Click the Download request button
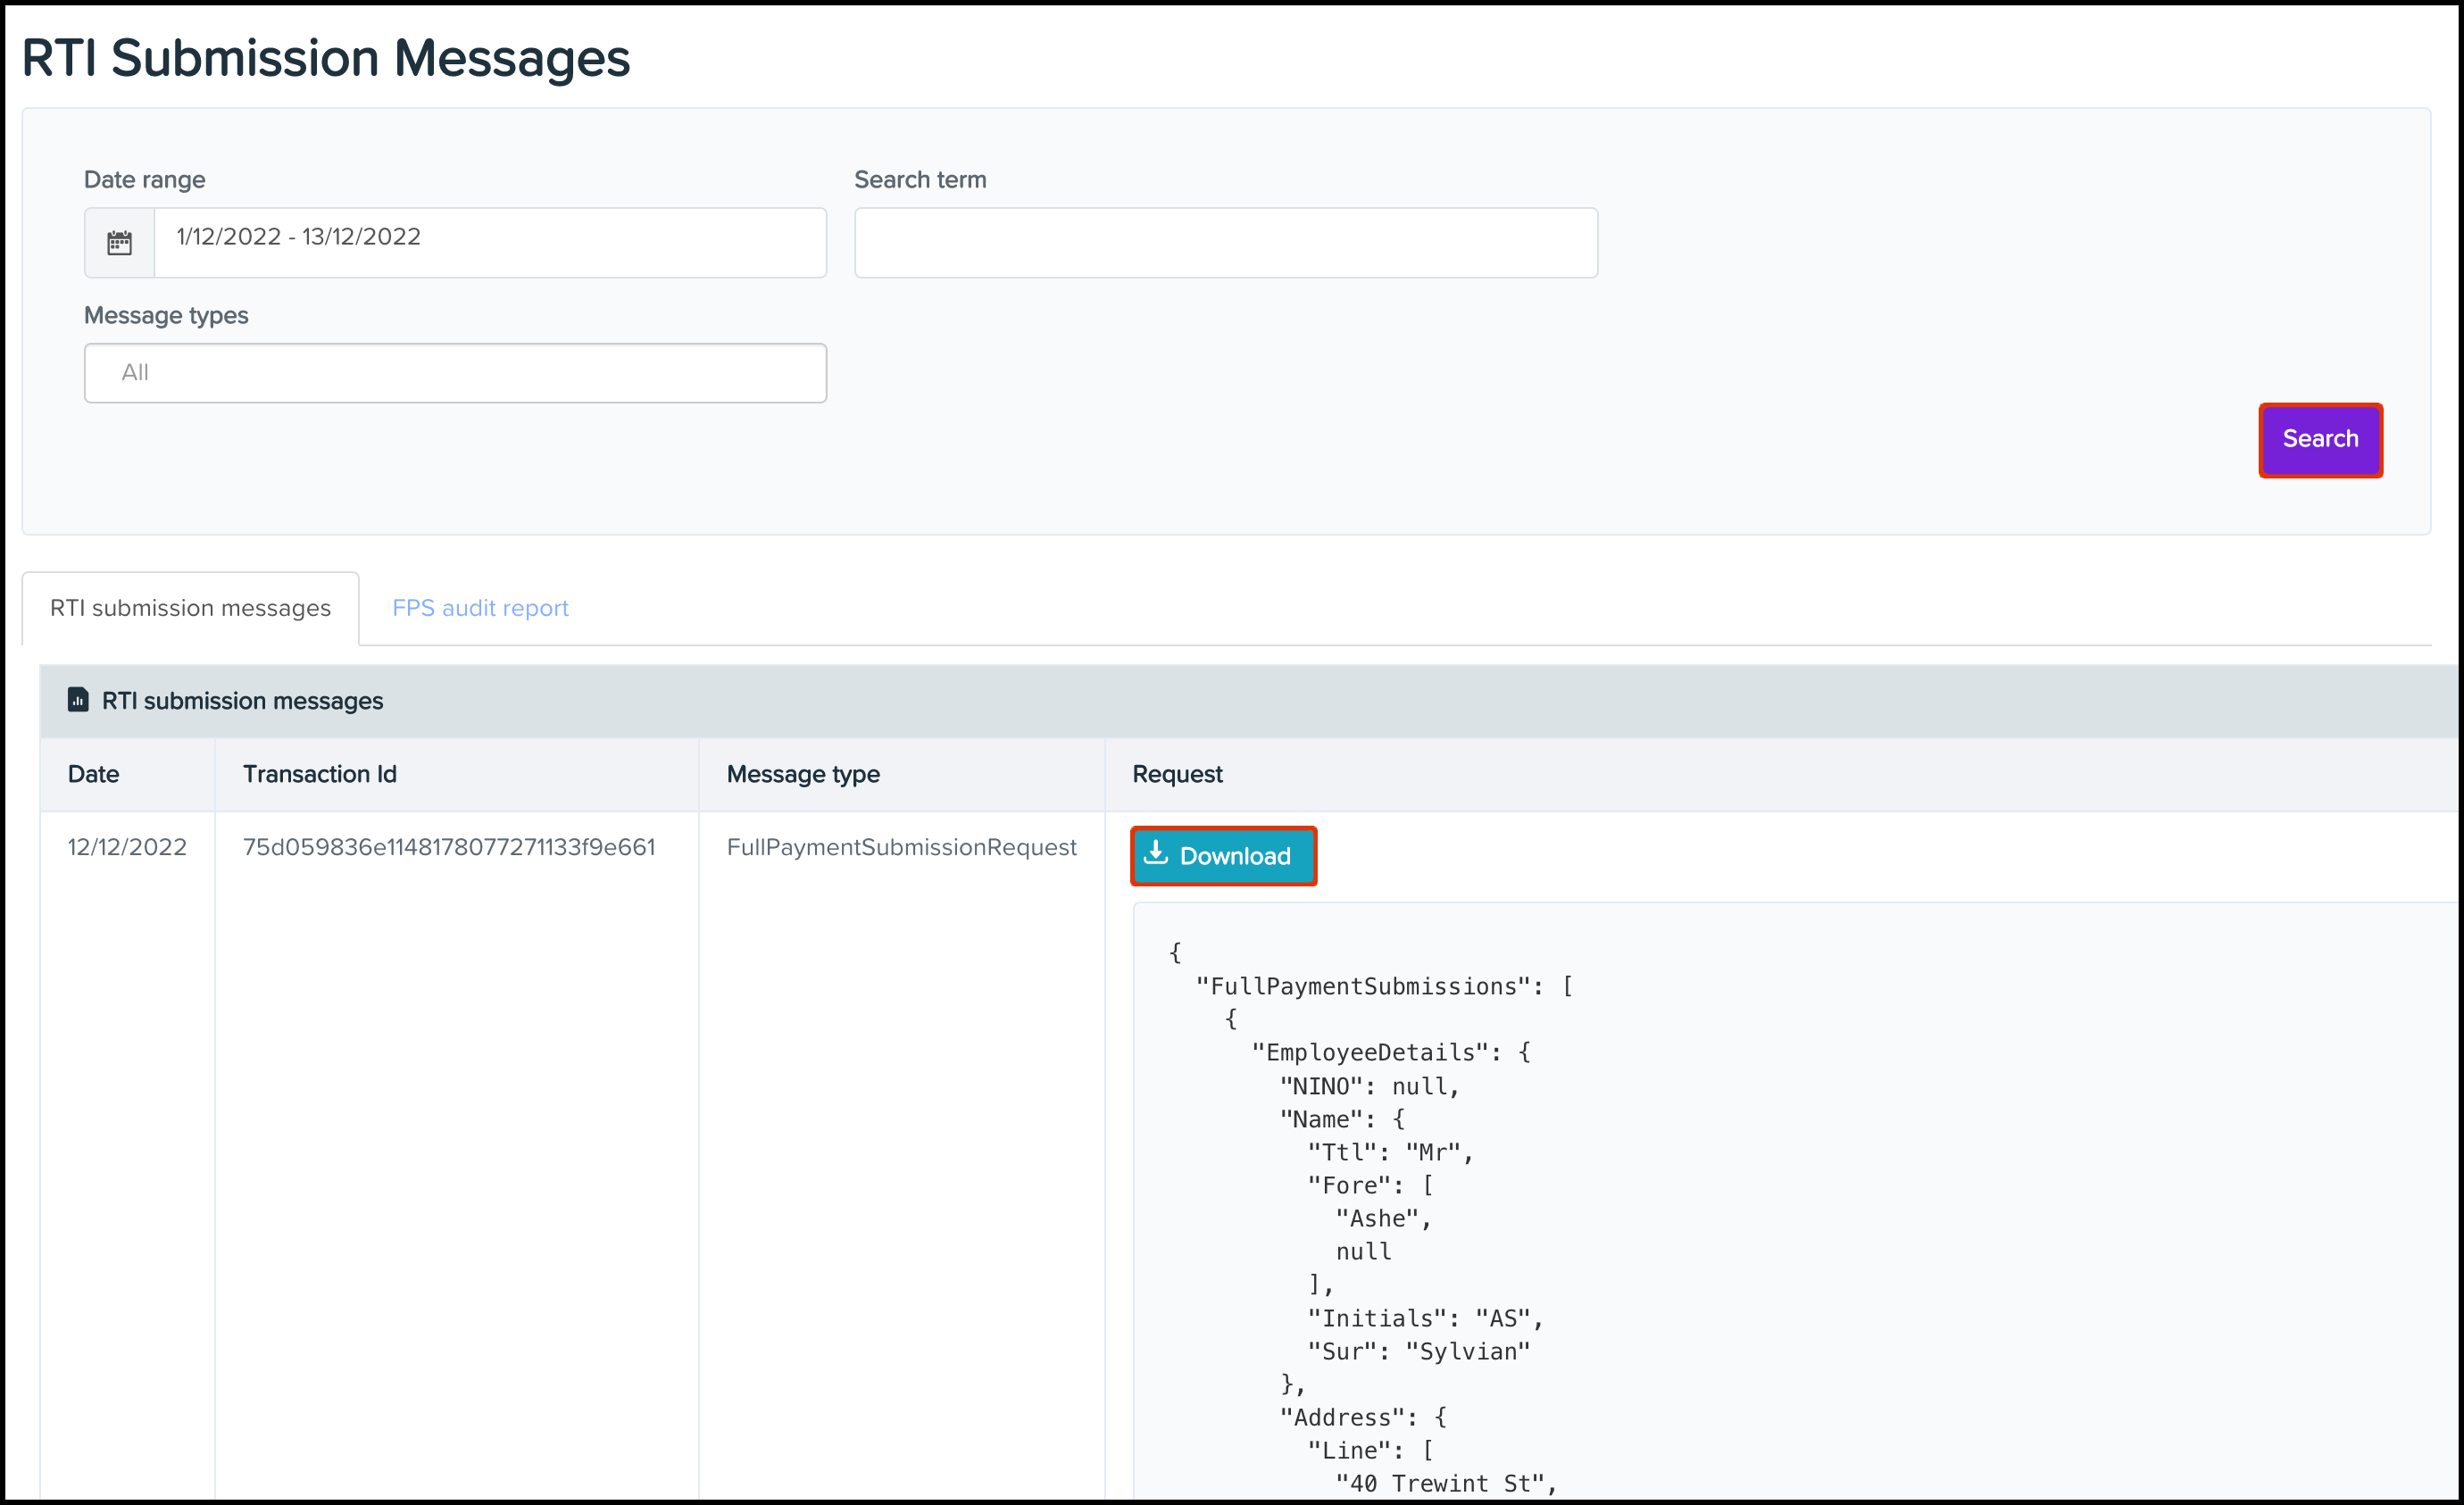Viewport: 2464px width, 1505px height. tap(1222, 856)
